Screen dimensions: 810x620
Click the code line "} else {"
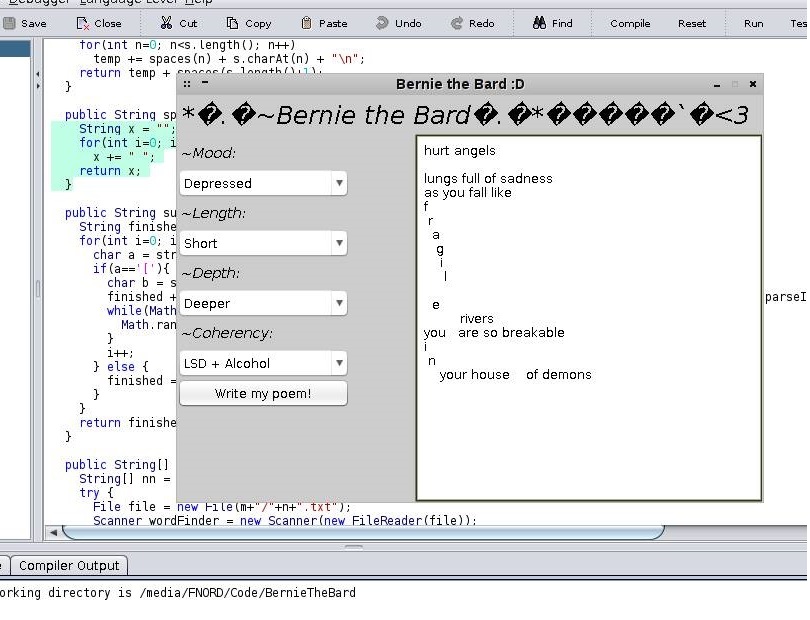click(121, 366)
